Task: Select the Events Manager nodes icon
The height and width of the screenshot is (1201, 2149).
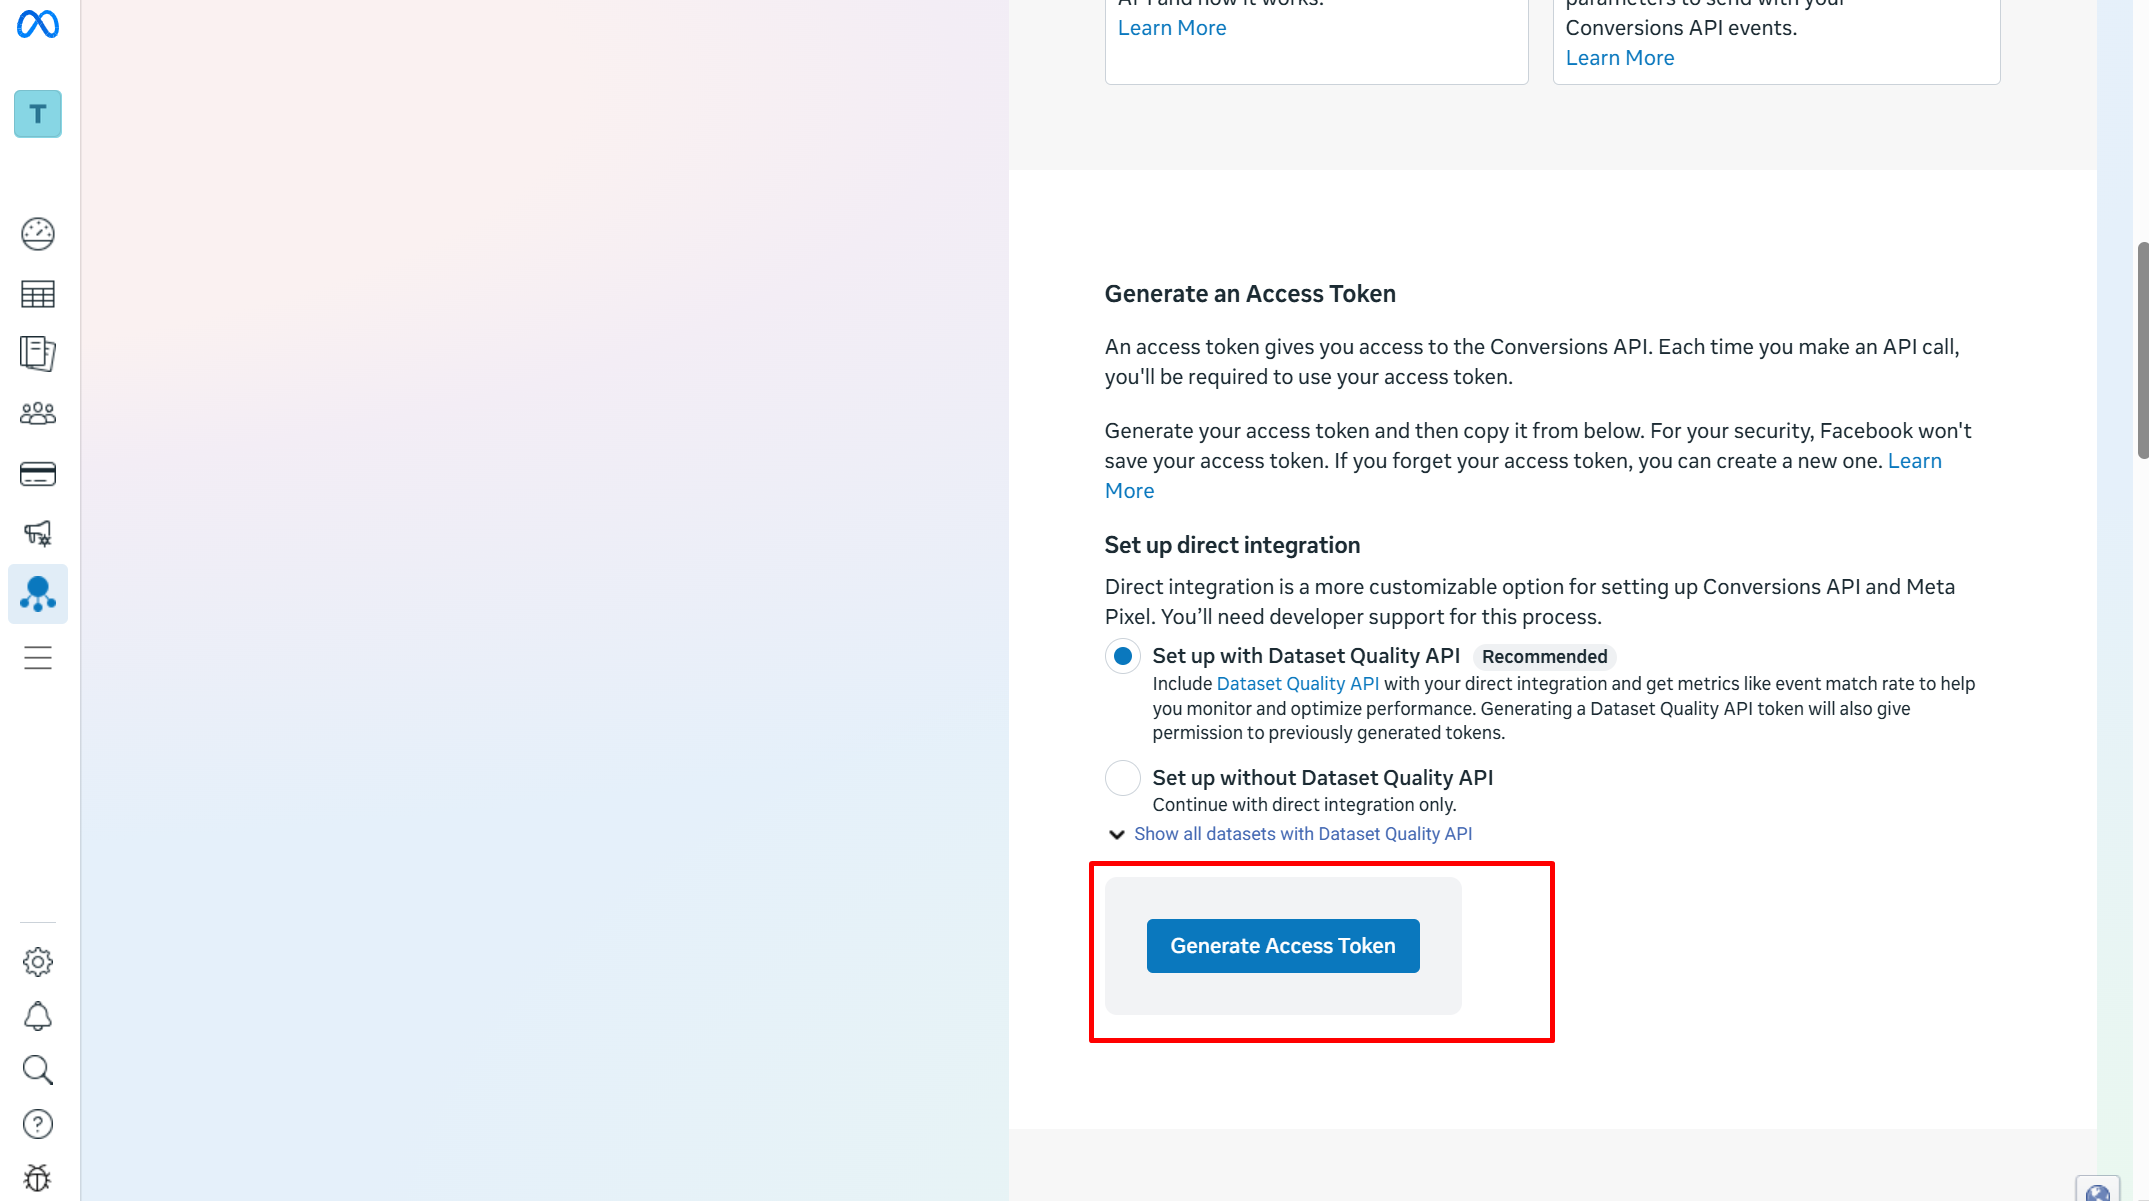Action: click(38, 594)
